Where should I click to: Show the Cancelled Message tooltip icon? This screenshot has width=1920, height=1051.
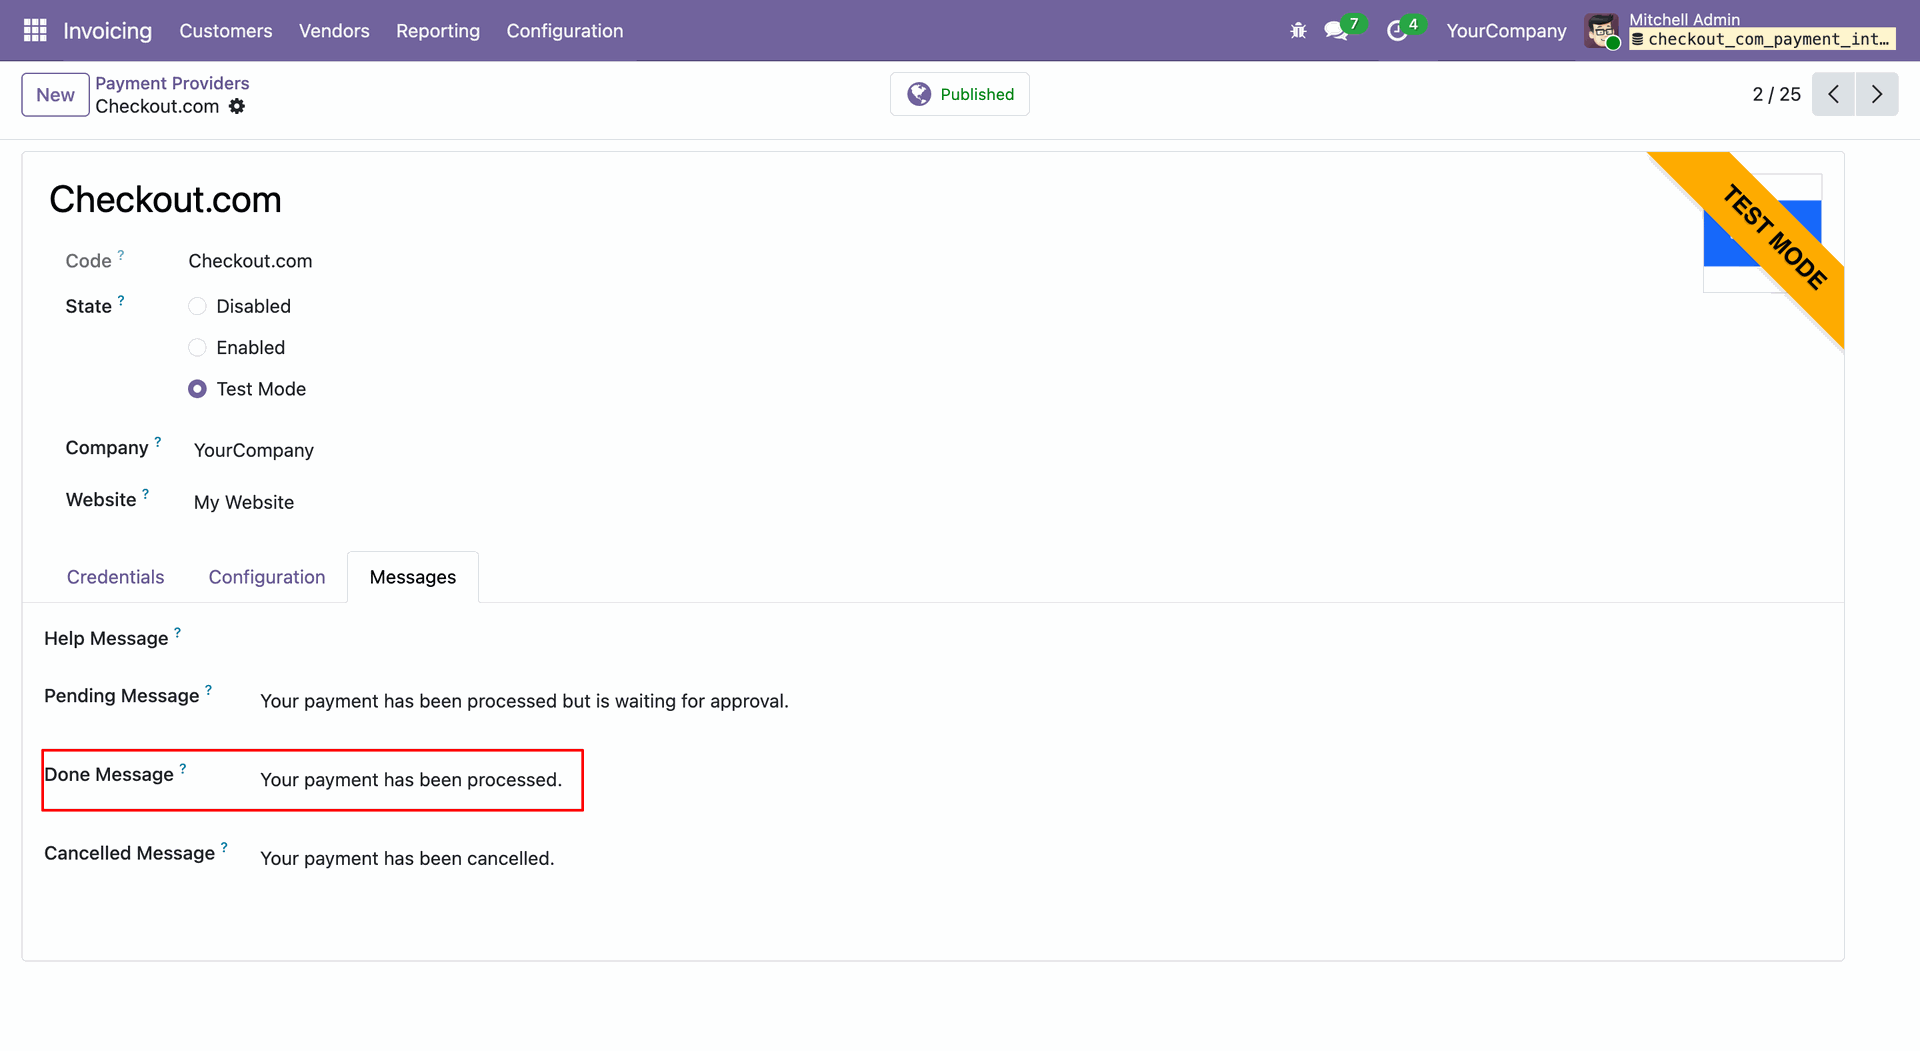(x=224, y=847)
